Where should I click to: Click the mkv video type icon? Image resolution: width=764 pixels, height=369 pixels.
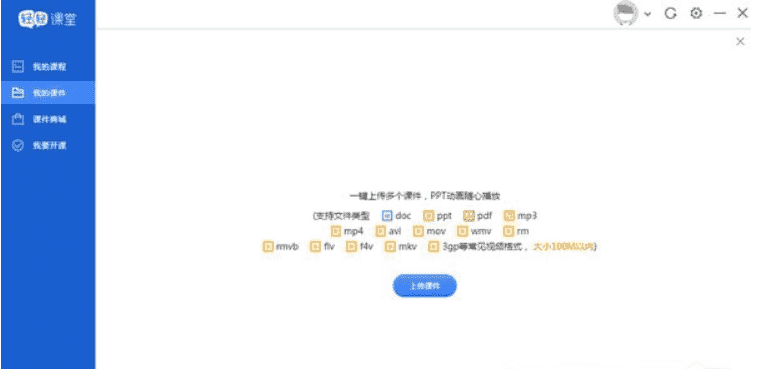click(390, 247)
